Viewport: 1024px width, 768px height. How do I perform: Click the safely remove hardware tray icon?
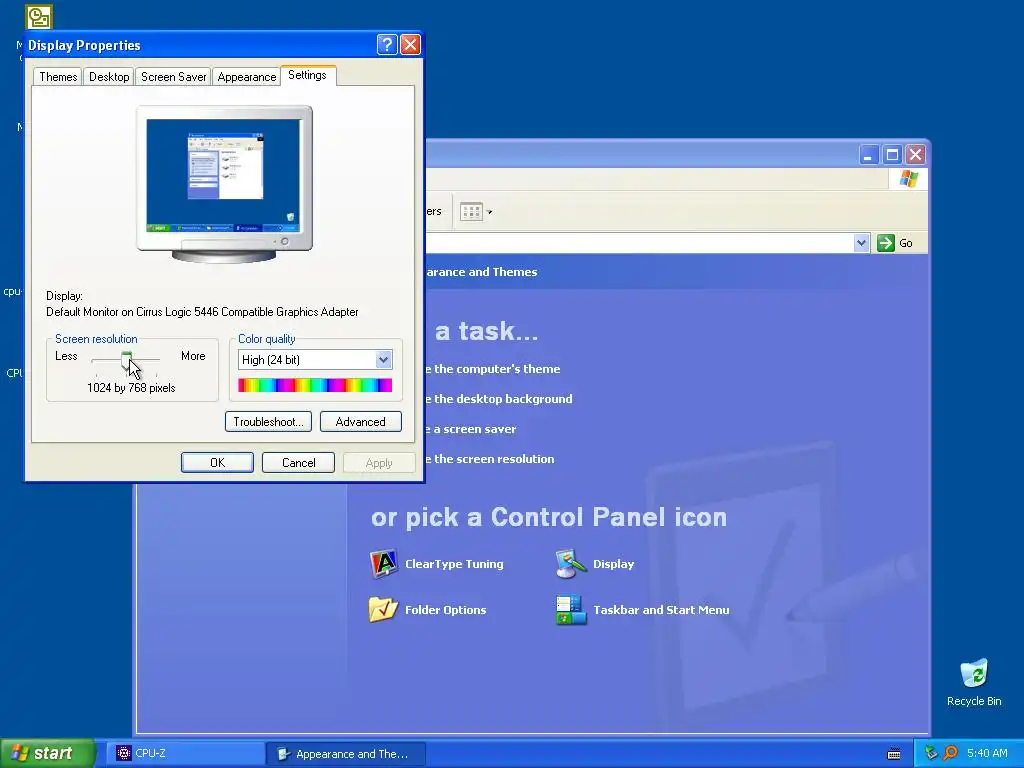(x=931, y=753)
